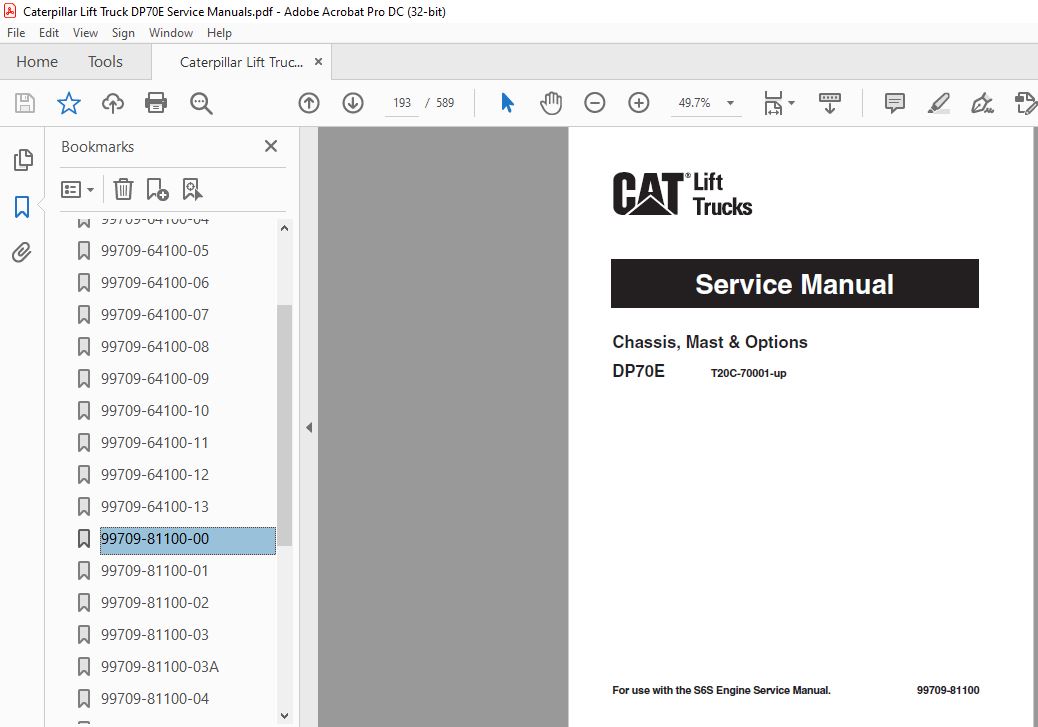The width and height of the screenshot is (1038, 727).
Task: Select bookmark 99709-81100-01
Action: [154, 571]
